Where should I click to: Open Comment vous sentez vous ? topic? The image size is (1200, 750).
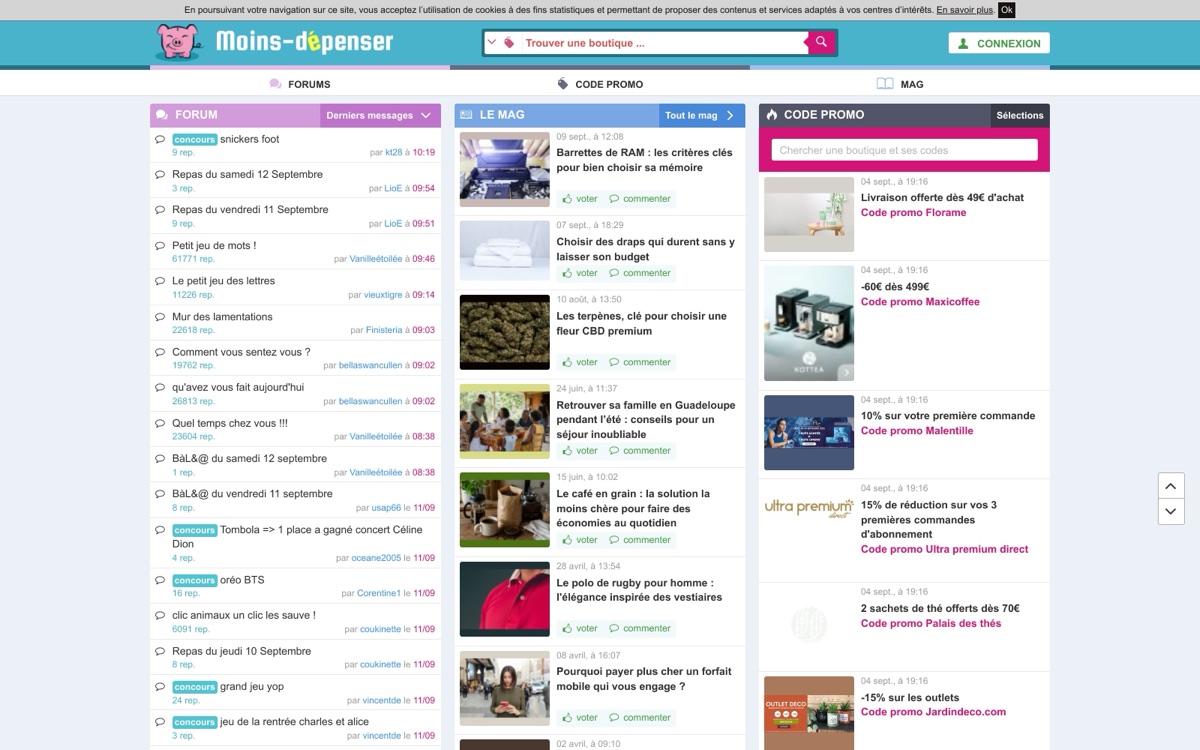(x=241, y=352)
